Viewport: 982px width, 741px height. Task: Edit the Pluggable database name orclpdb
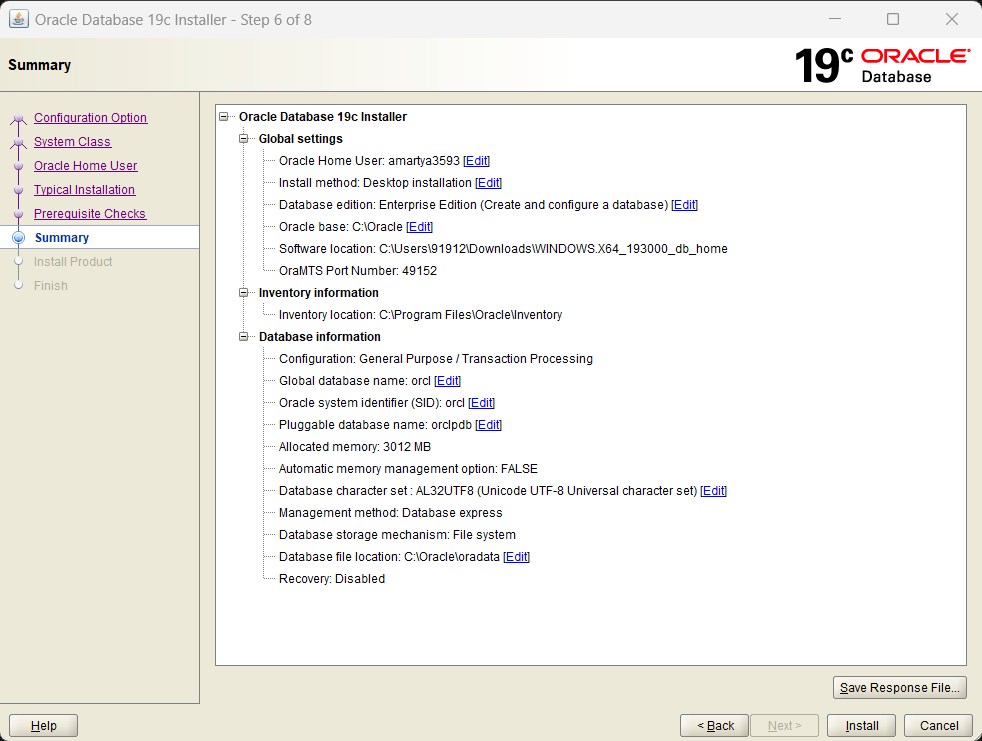click(x=488, y=425)
